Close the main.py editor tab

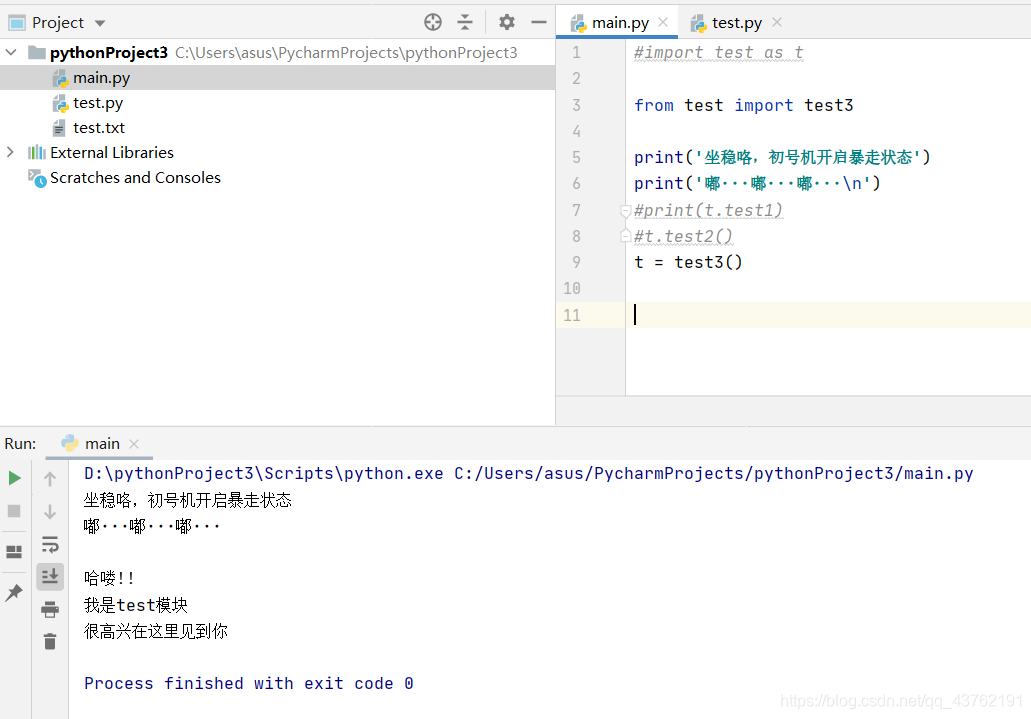663,22
